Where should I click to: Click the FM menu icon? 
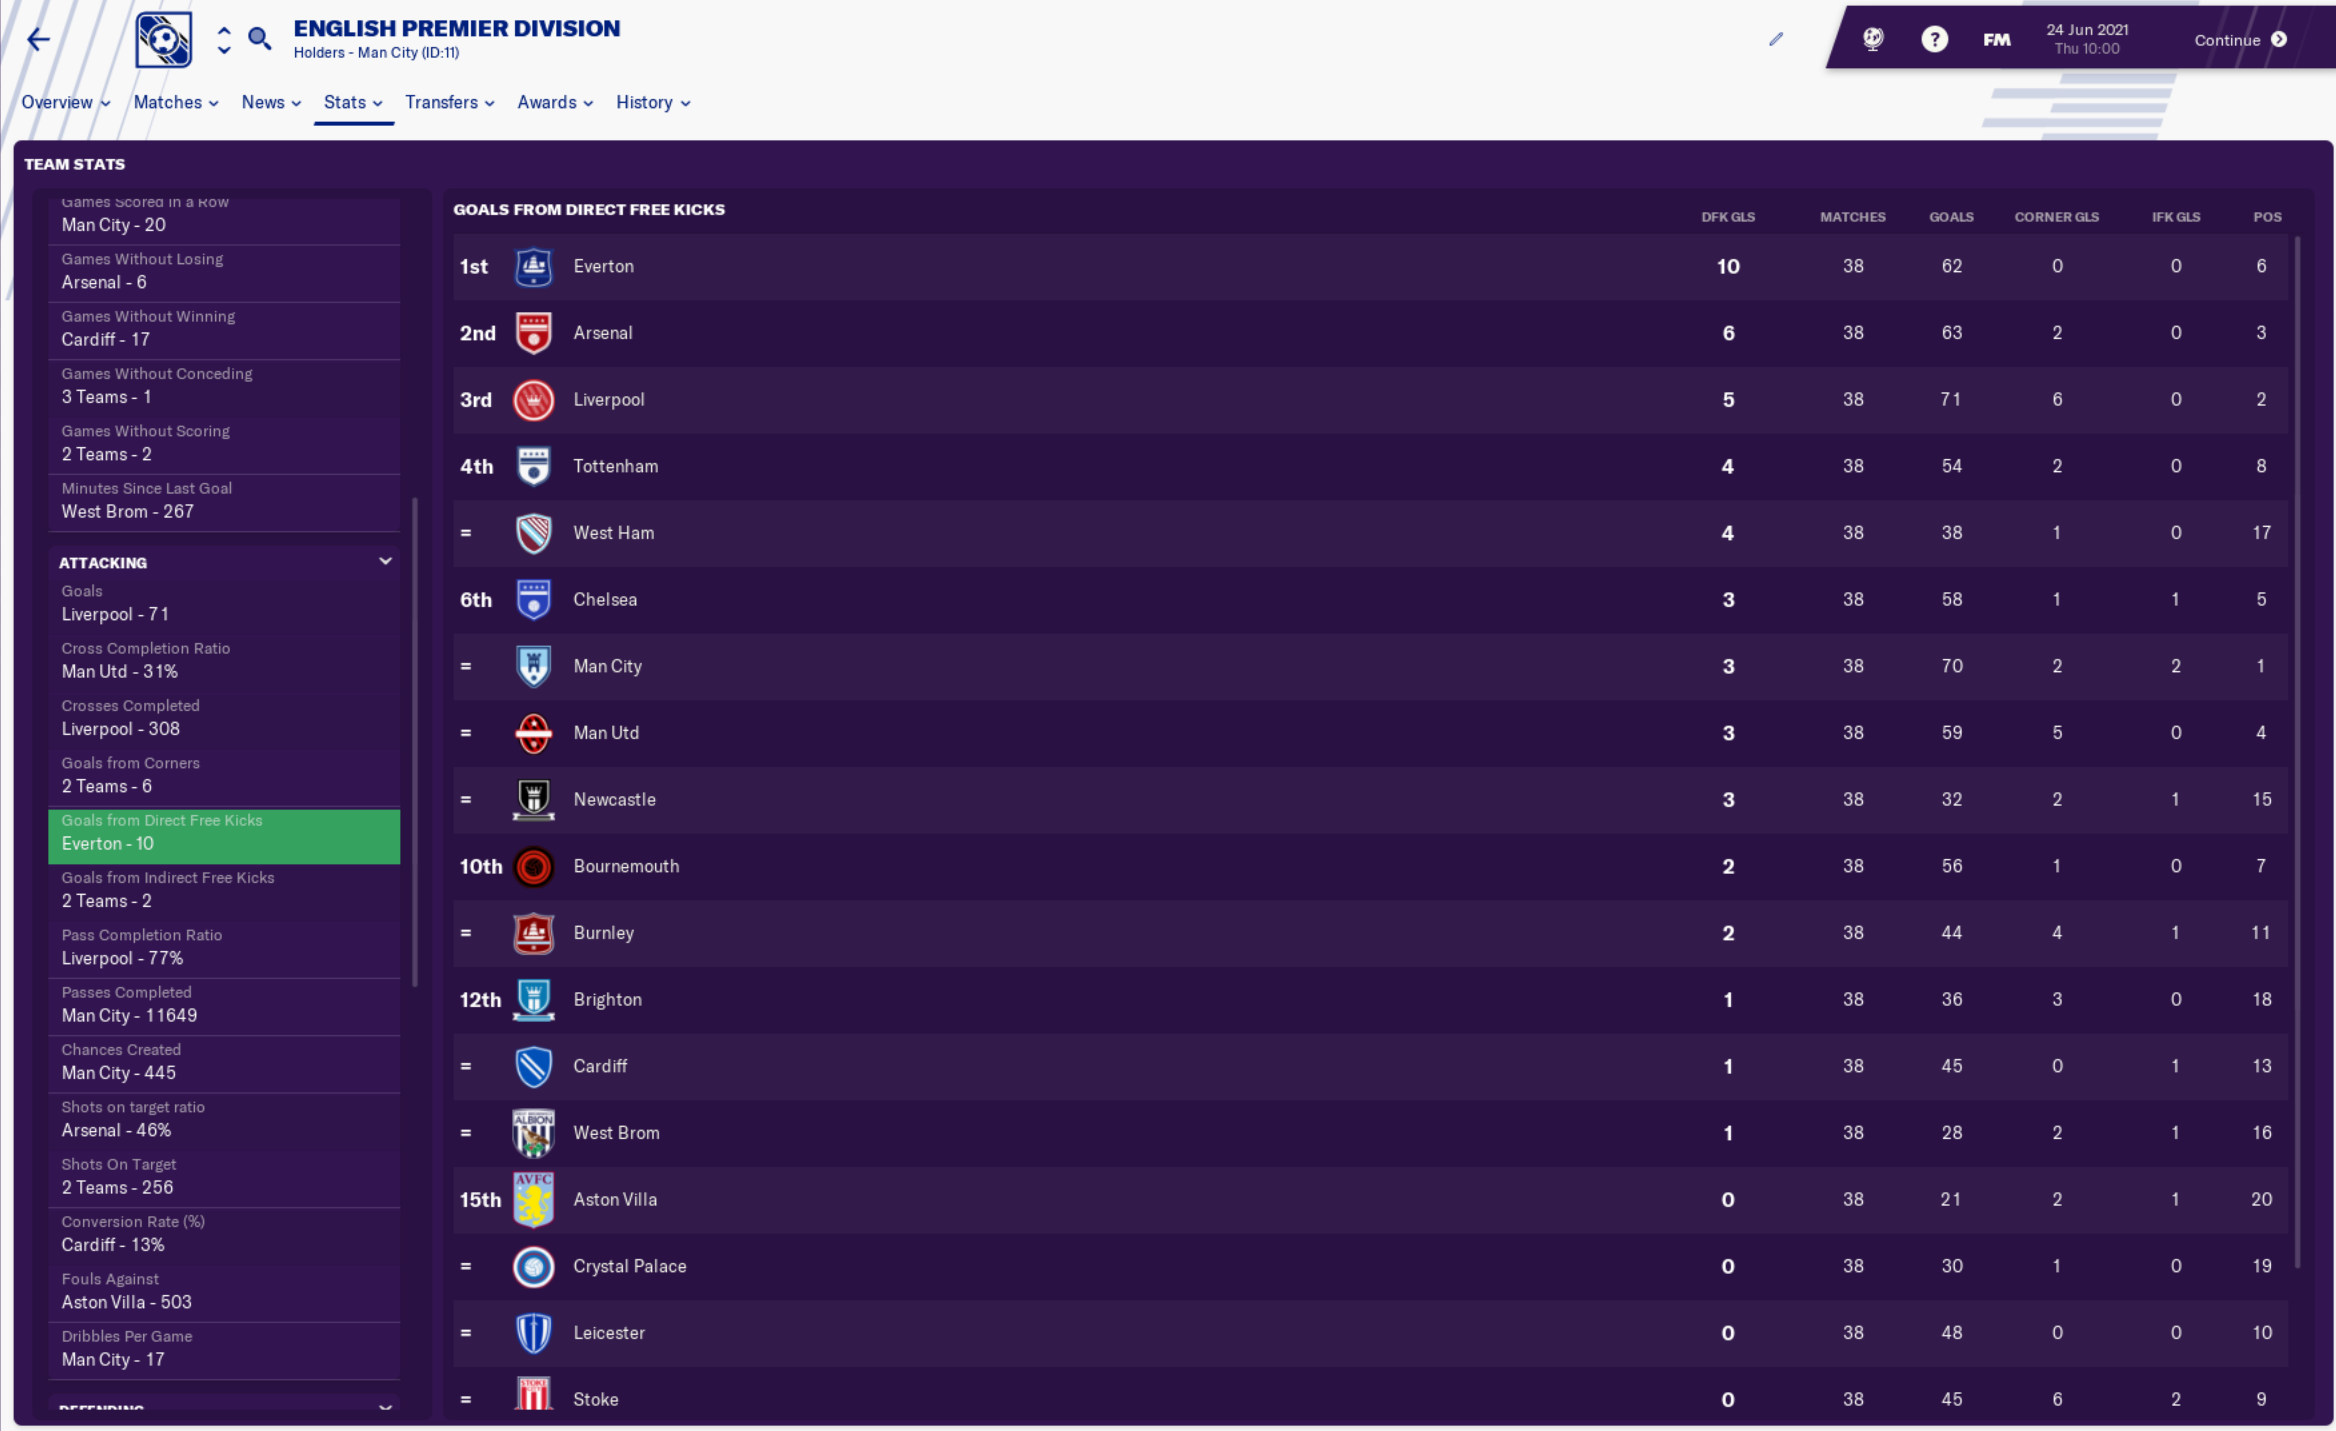point(1996,40)
